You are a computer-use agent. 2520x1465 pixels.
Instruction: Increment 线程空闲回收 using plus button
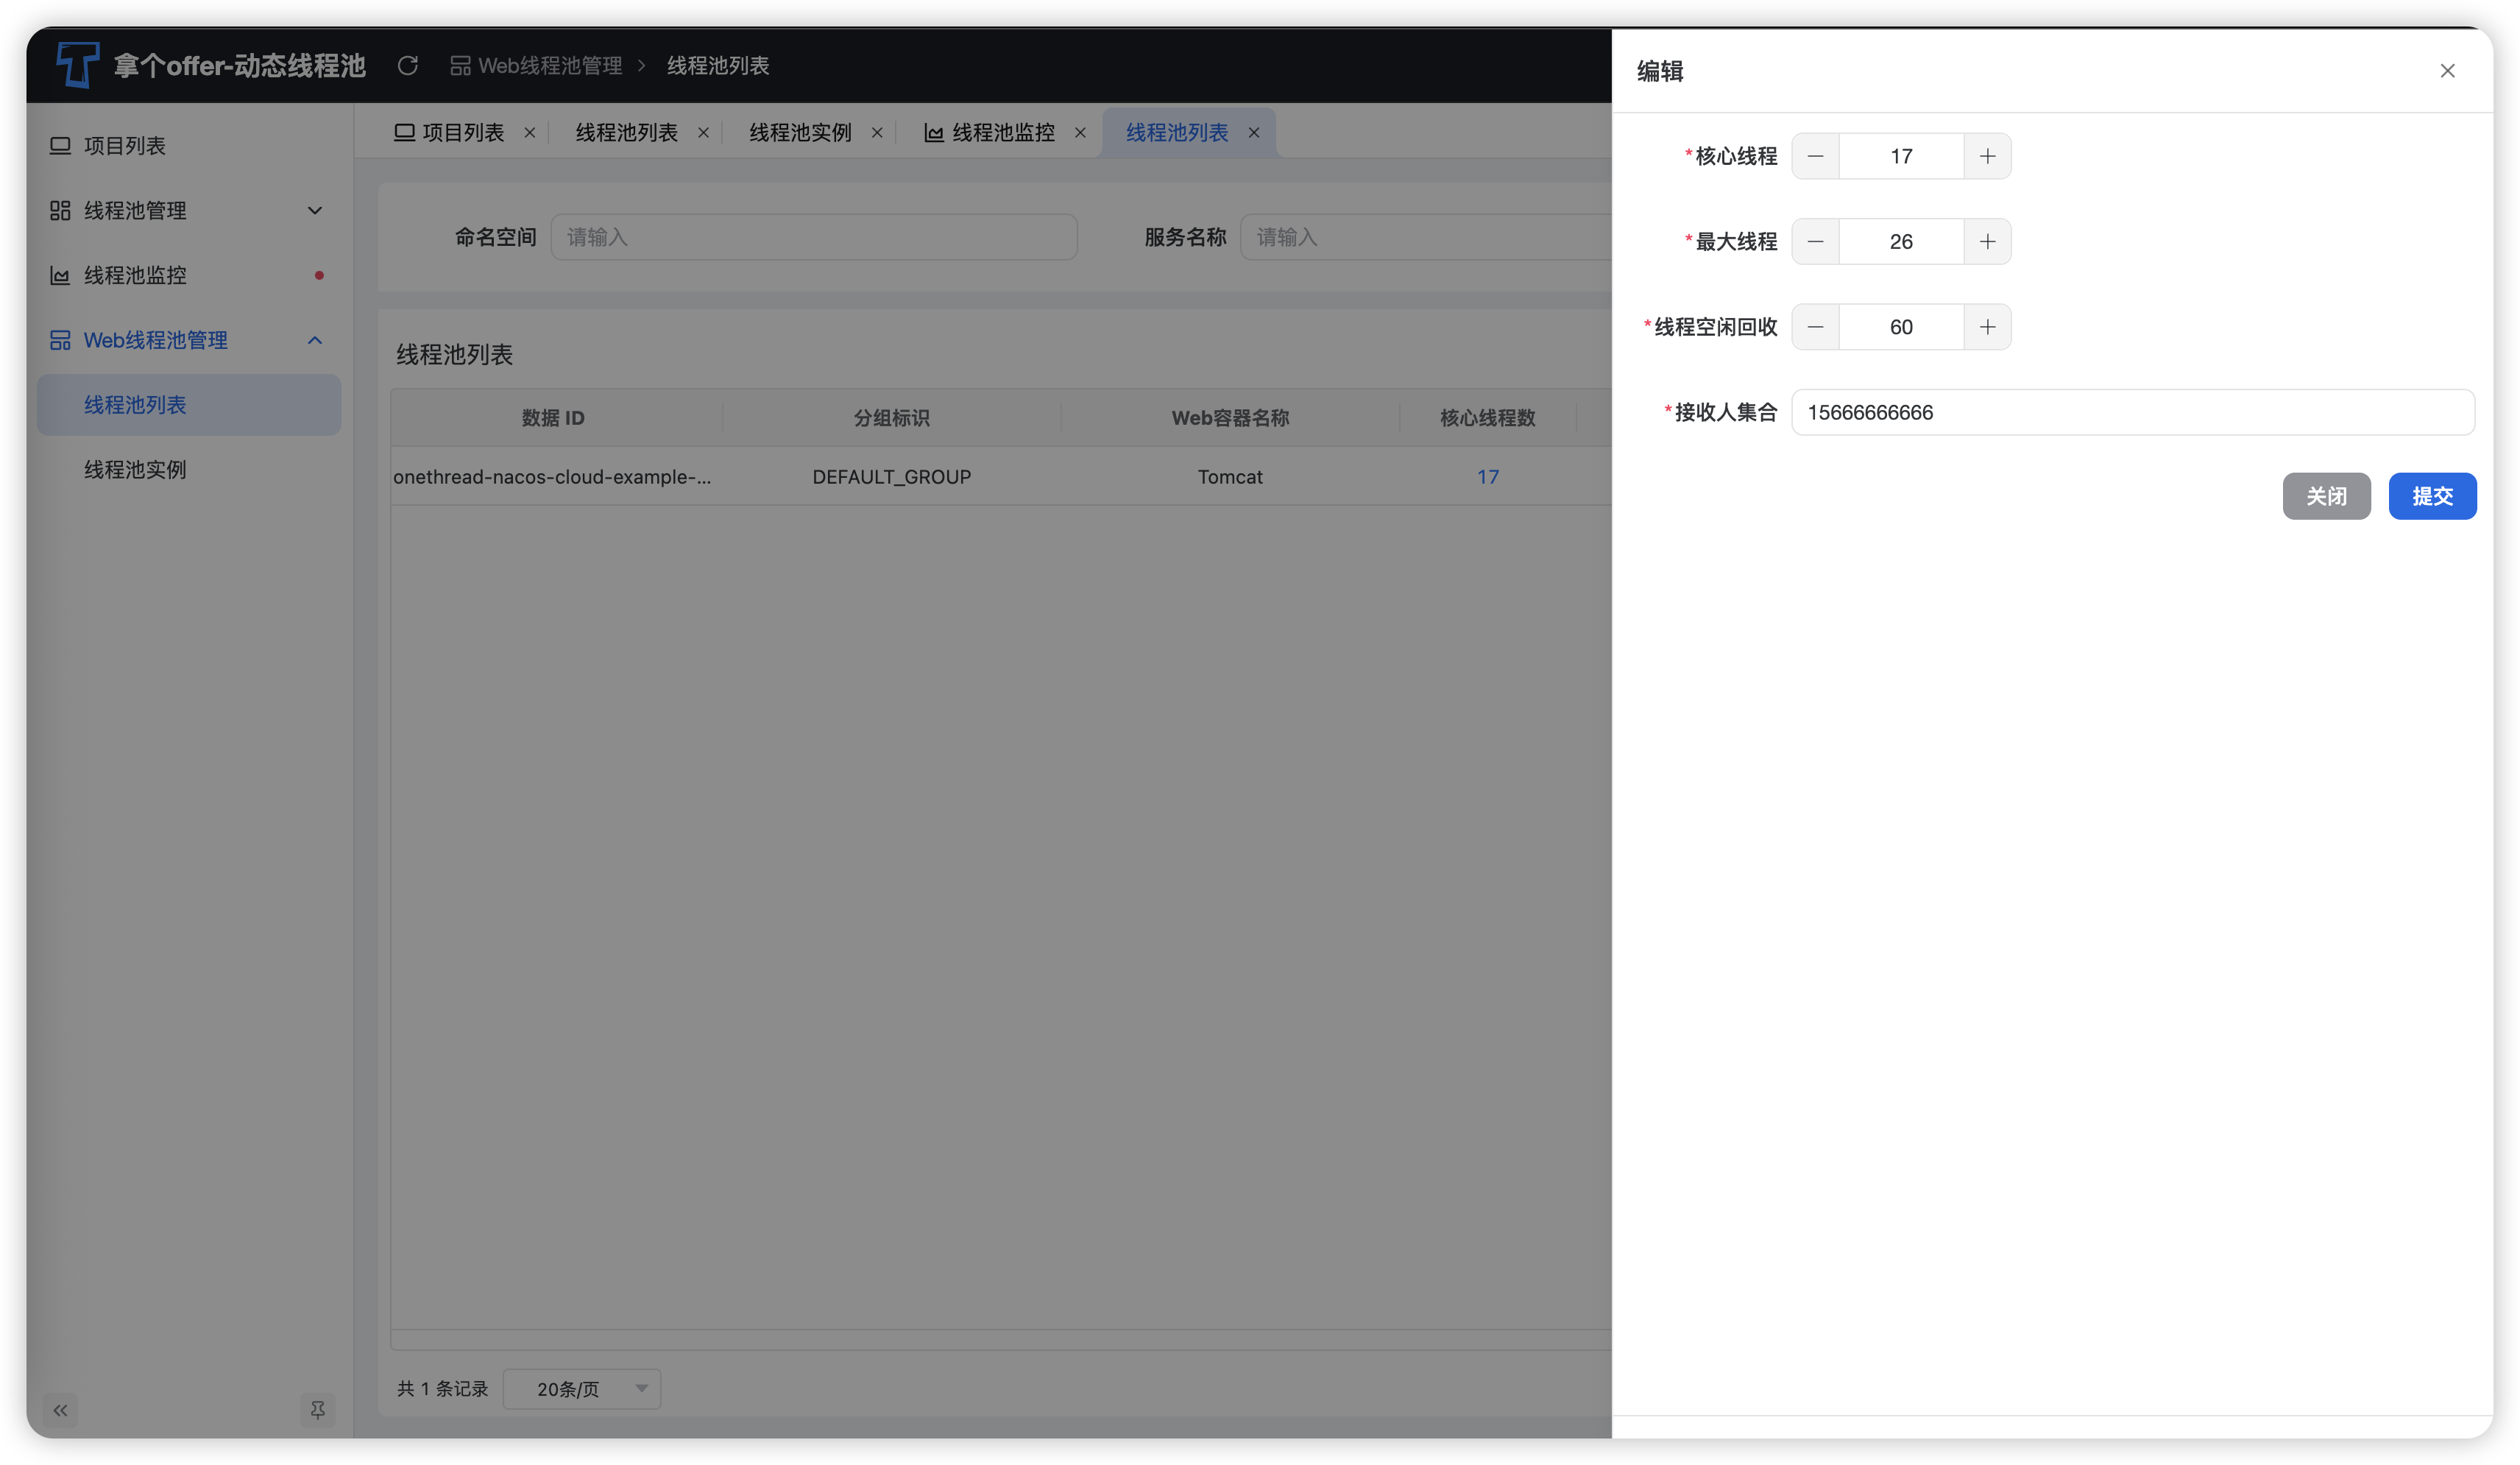[1987, 327]
